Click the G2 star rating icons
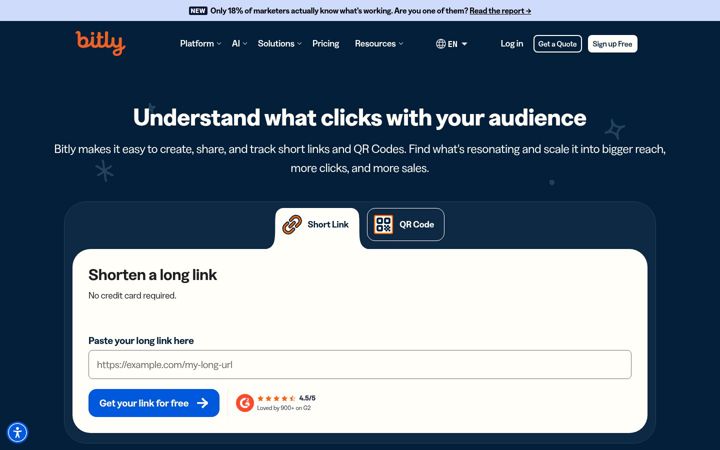The image size is (720, 450). point(276,398)
